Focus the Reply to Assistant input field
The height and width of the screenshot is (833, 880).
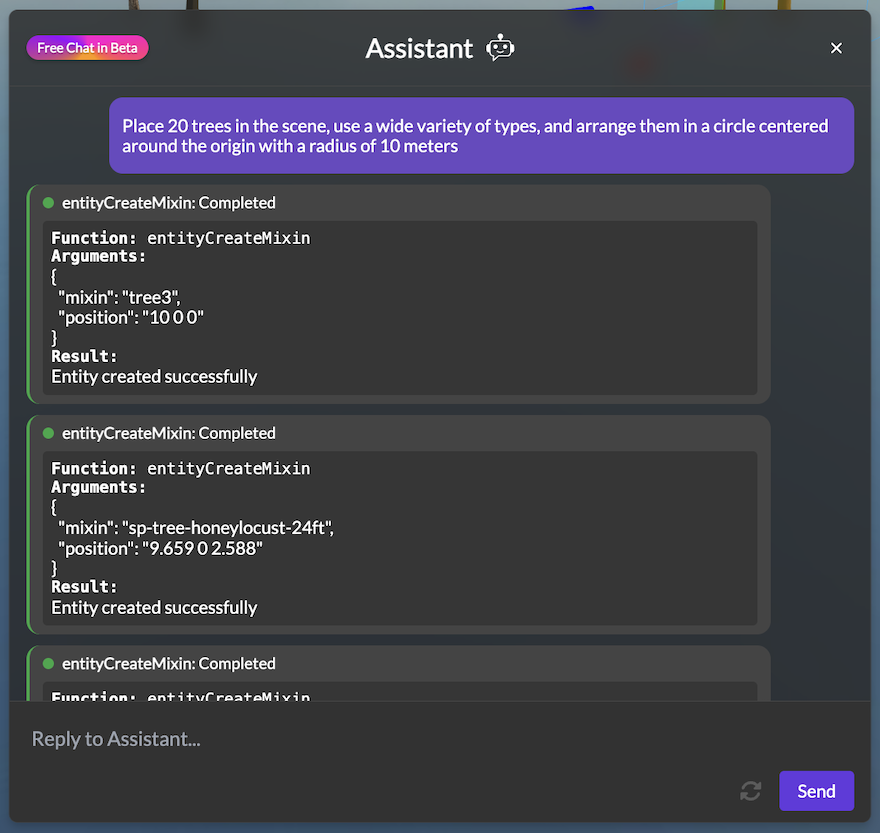point(400,739)
